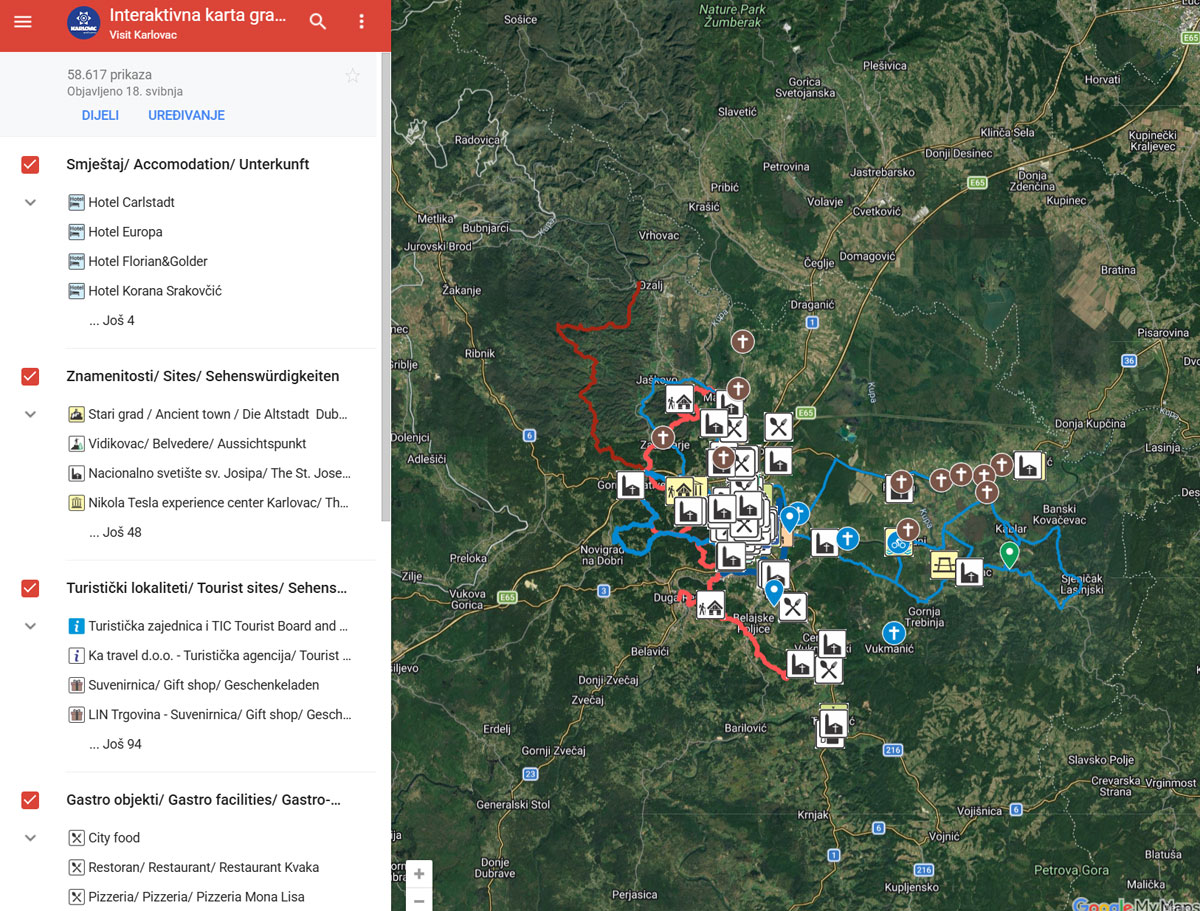
Task: Zoom in on the map
Action: 419,875
